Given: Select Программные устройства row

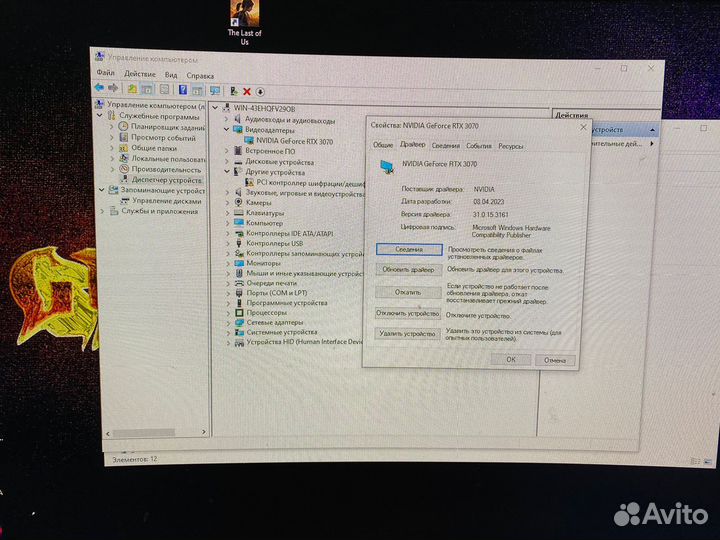Looking at the screenshot, I should pos(287,303).
